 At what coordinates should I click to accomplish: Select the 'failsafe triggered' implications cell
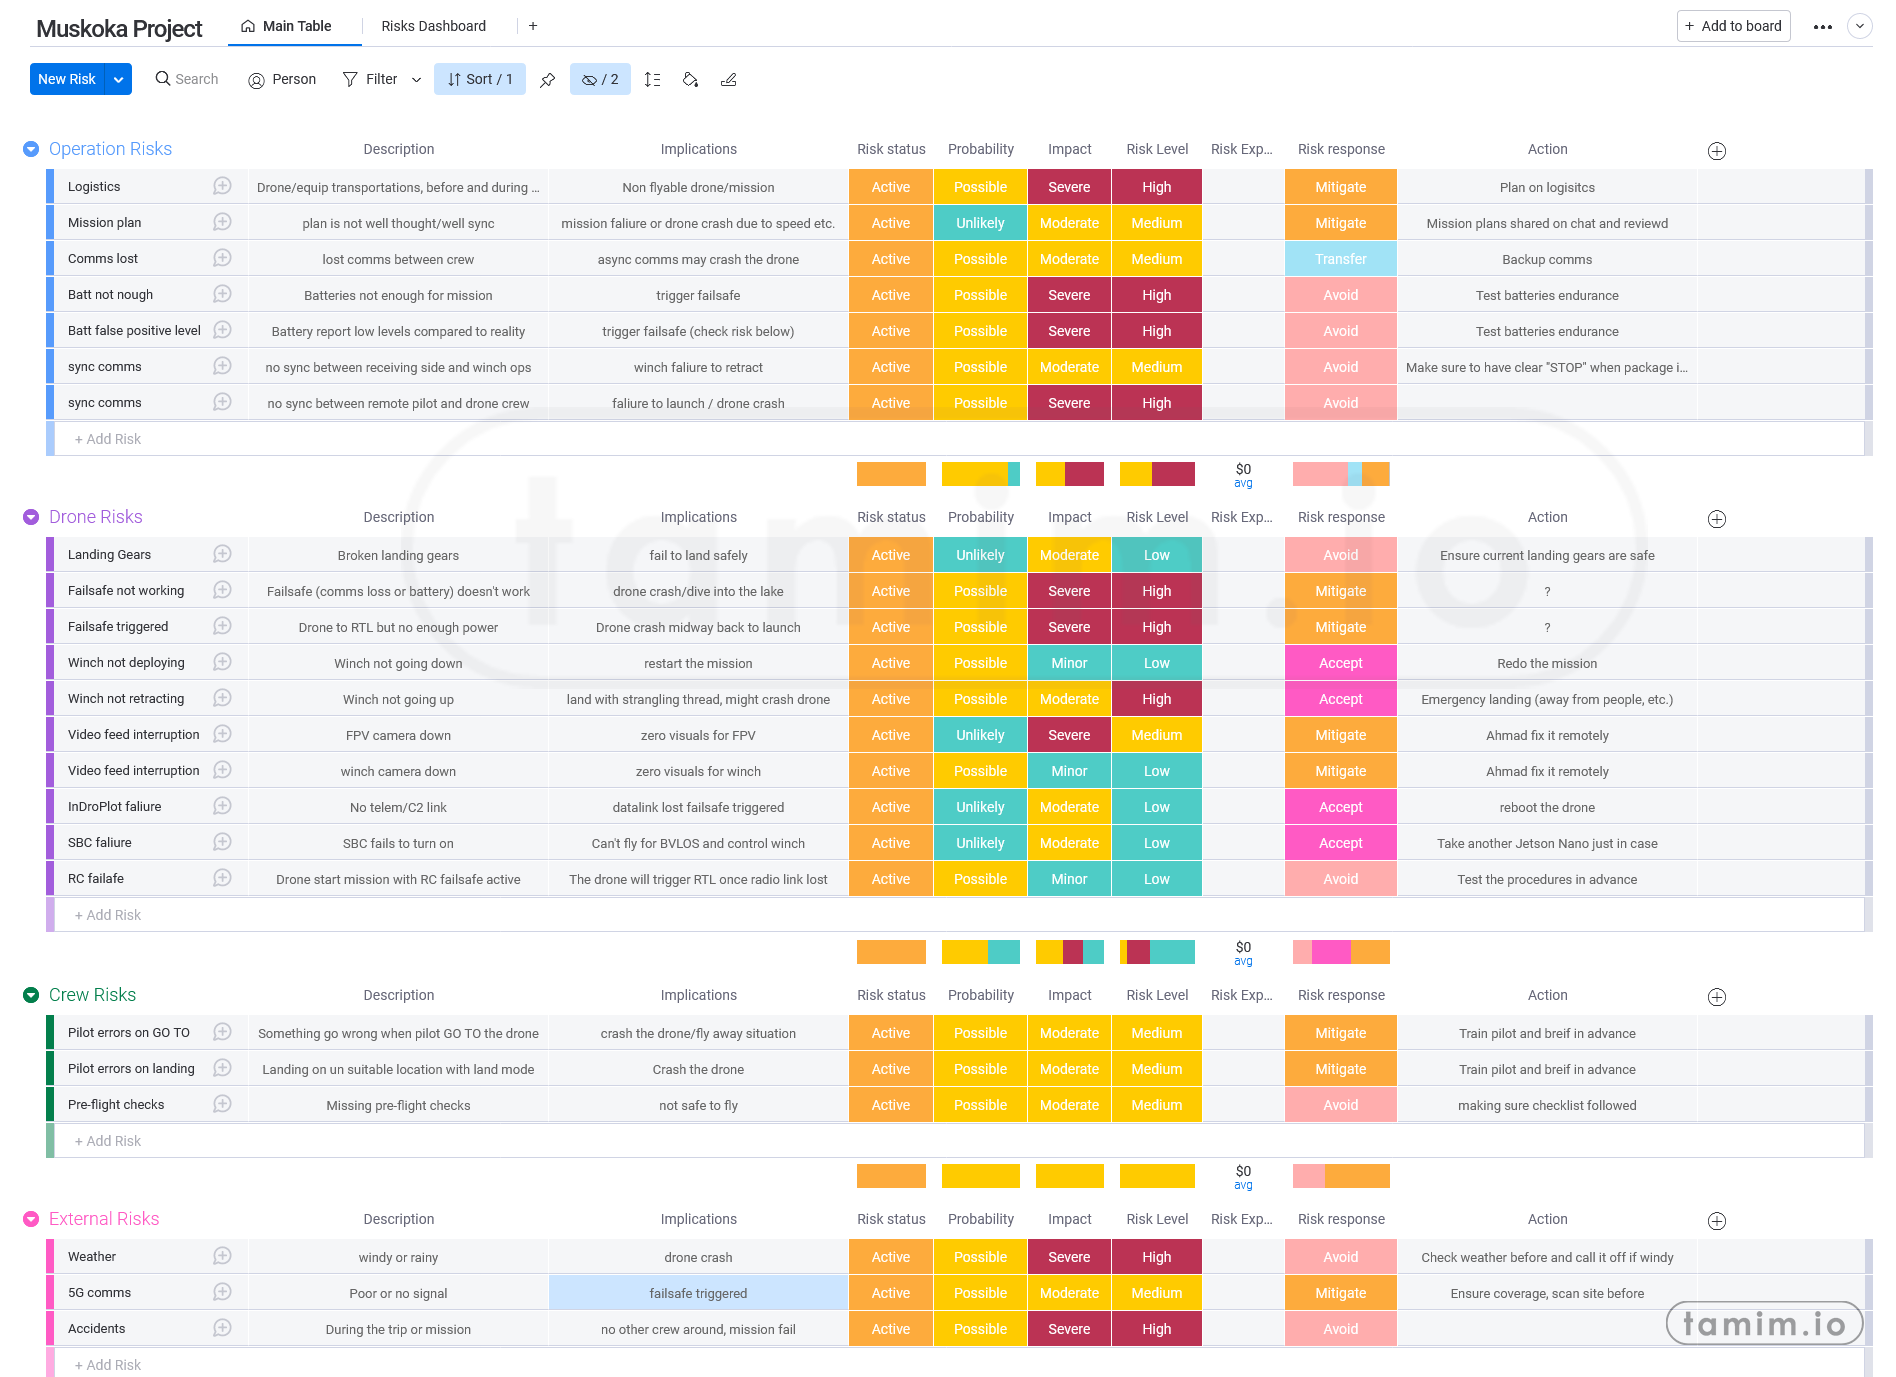[x=698, y=1293]
